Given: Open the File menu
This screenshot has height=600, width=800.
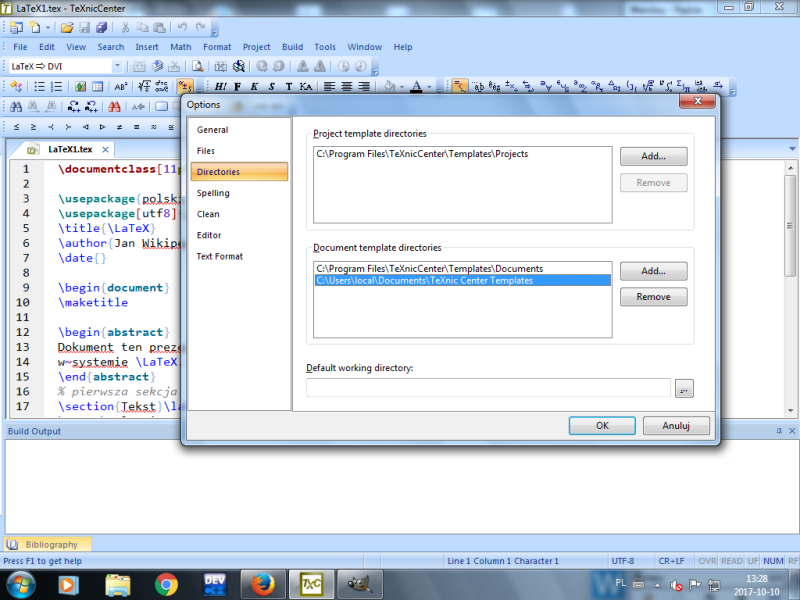Looking at the screenshot, I should [x=20, y=47].
